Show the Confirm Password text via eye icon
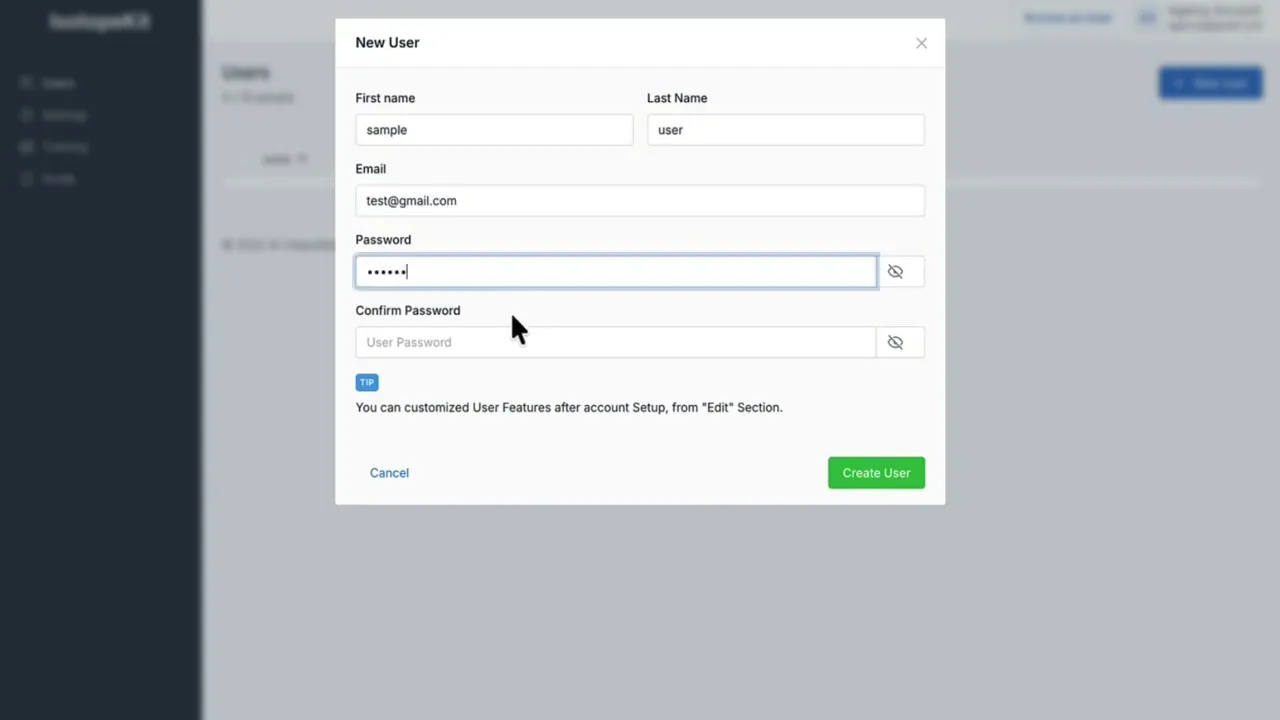This screenshot has width=1280, height=720. pos(895,343)
